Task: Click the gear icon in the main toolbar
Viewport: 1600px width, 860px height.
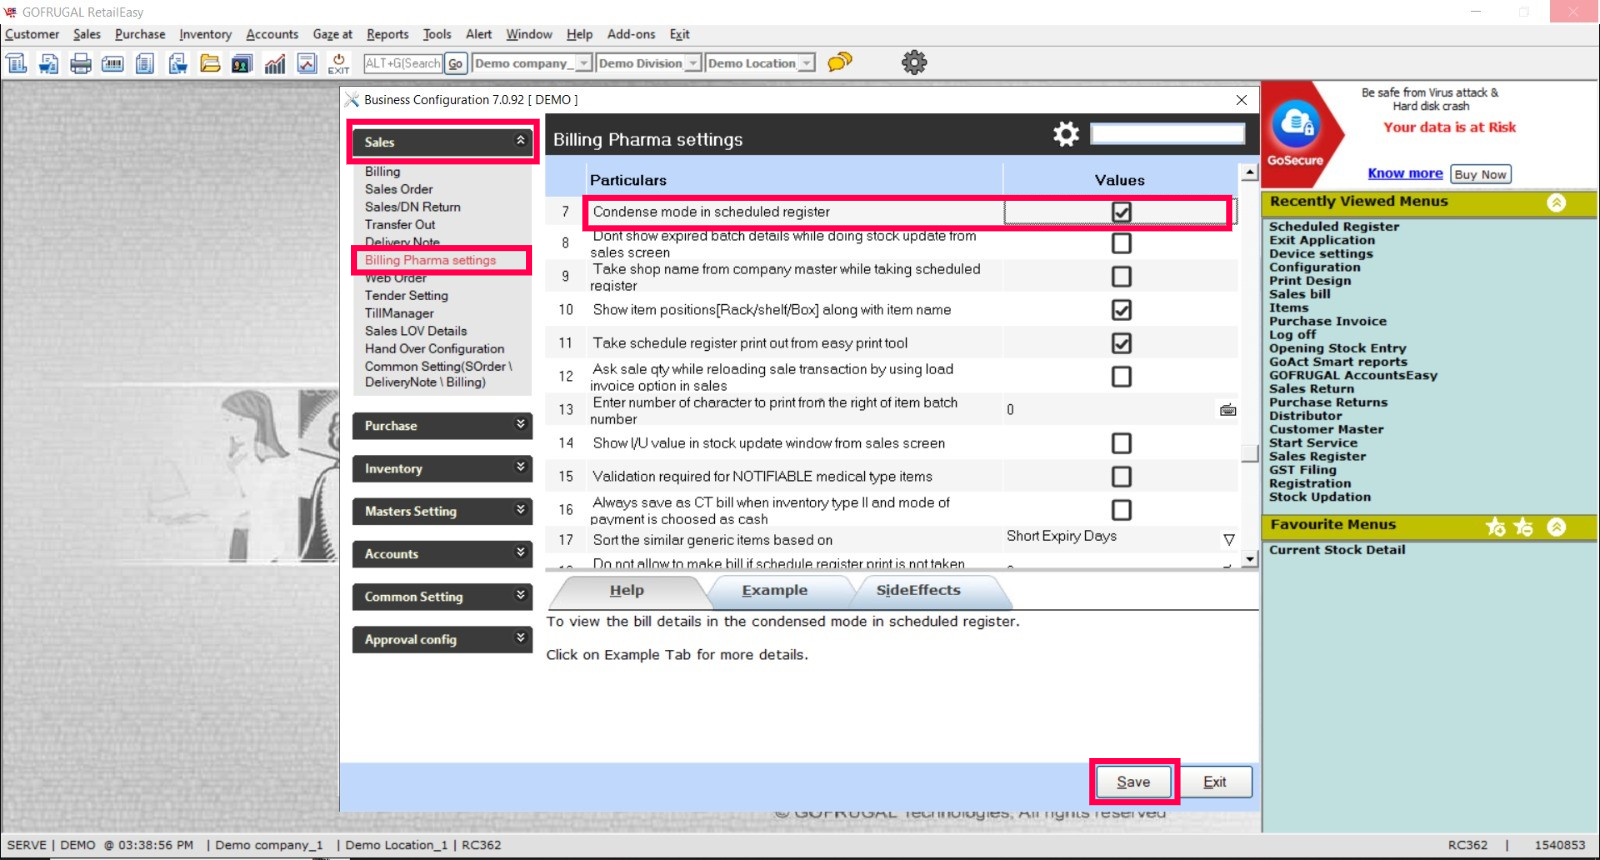Action: click(914, 62)
